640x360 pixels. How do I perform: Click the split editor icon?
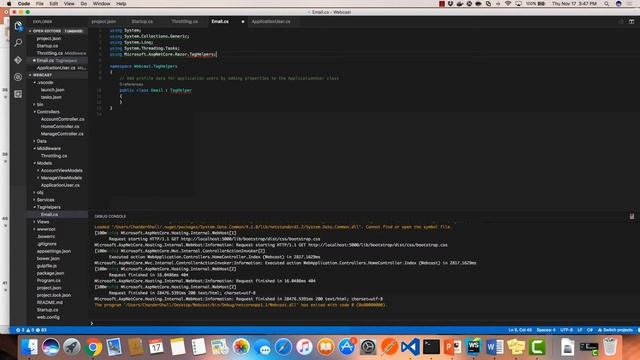(x=631, y=21)
